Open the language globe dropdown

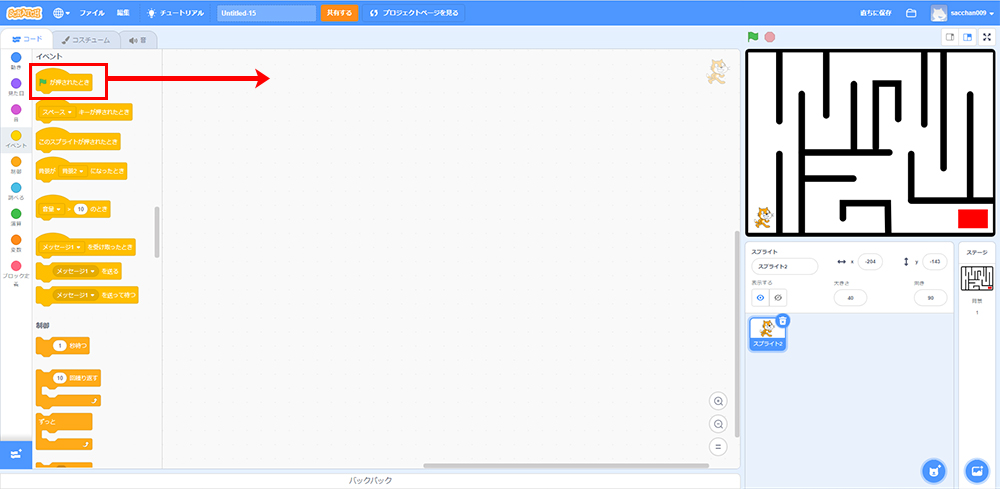pos(61,13)
